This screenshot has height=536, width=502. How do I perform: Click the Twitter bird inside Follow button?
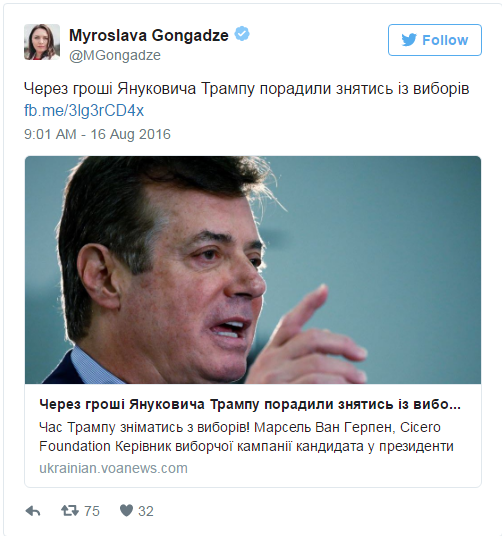(x=409, y=40)
